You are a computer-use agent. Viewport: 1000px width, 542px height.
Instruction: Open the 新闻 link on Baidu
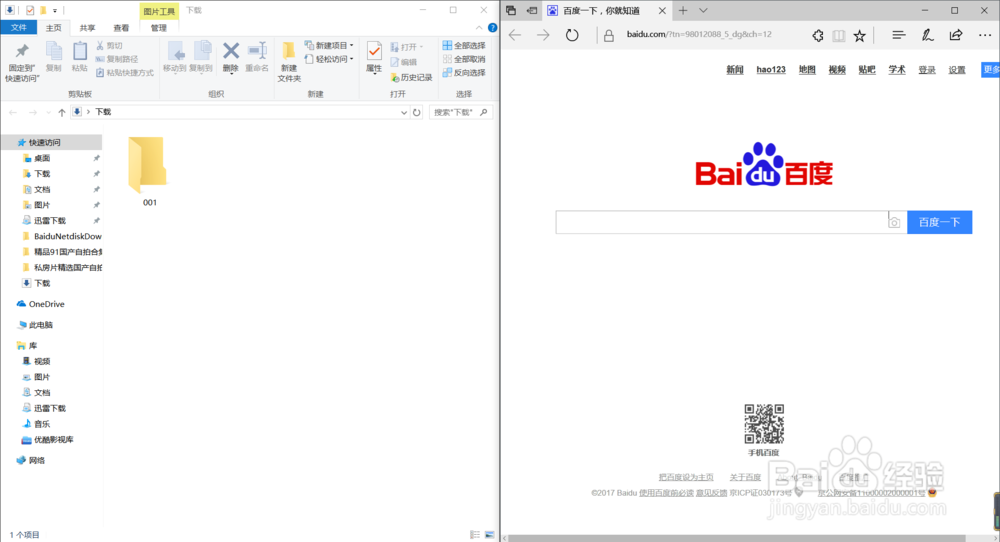point(735,70)
